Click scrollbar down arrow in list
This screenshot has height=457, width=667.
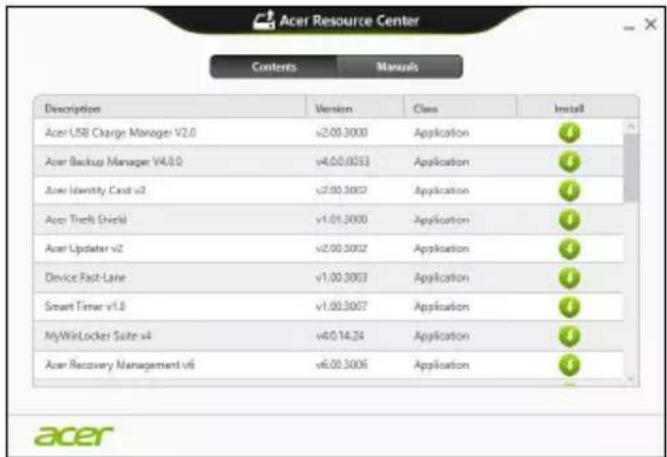[x=631, y=379]
